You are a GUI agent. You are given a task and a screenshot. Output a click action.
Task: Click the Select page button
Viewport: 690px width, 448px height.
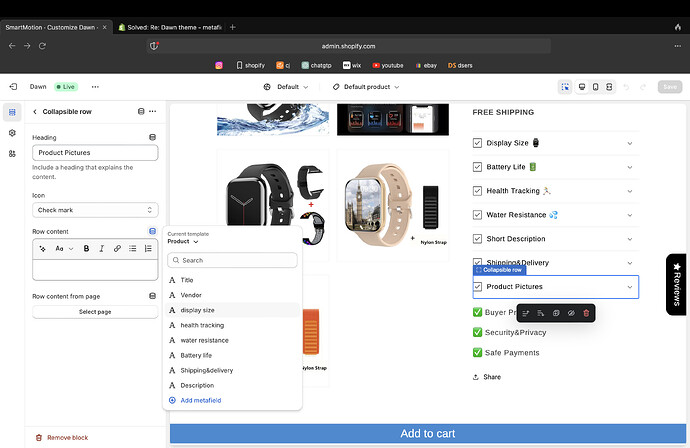[x=95, y=312]
